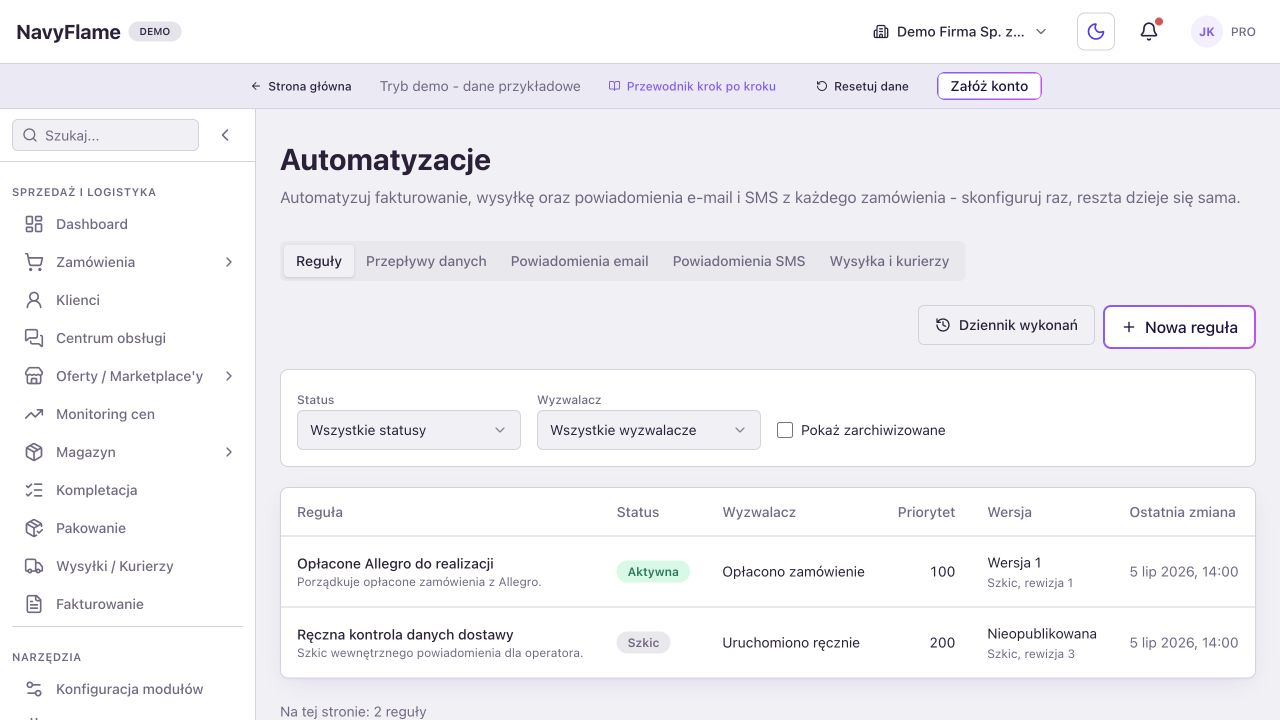Click Zamówienia shopping cart icon

coord(34,262)
